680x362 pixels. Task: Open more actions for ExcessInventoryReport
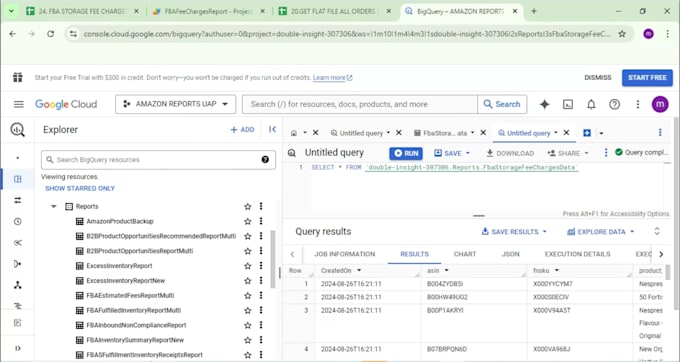pyautogui.click(x=261, y=266)
